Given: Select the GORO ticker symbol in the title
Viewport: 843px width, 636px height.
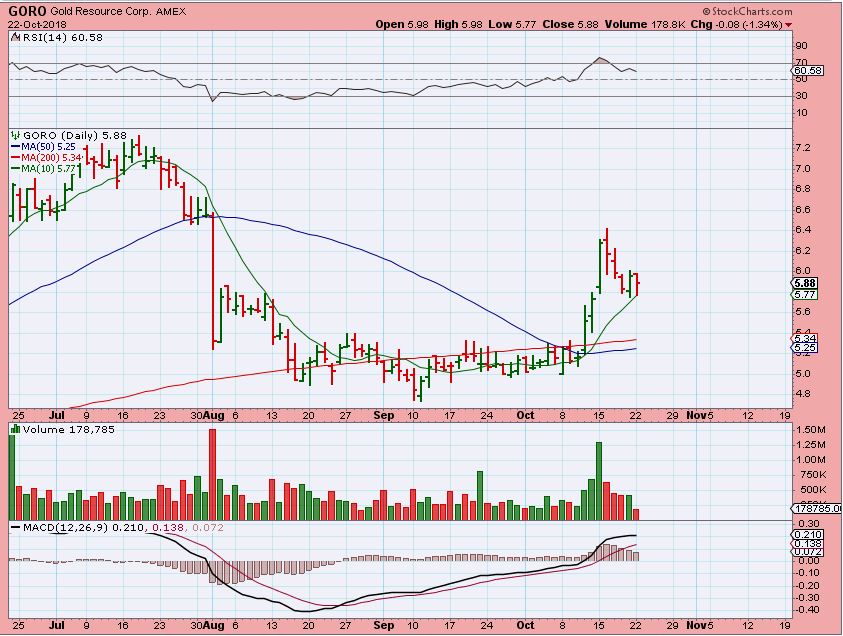Looking at the screenshot, I should pos(27,11).
